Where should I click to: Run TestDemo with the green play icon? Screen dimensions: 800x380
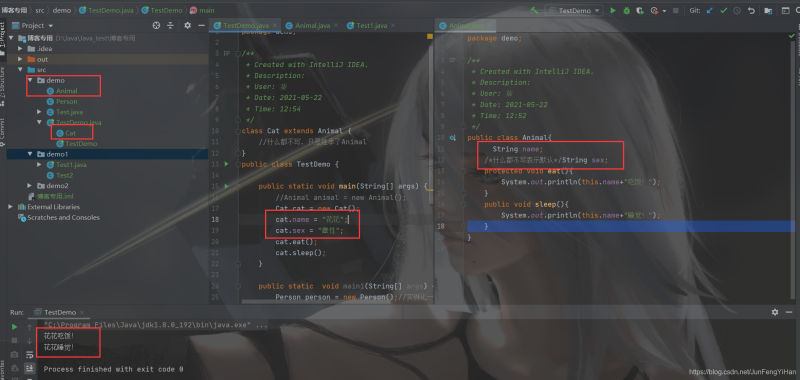coord(613,10)
